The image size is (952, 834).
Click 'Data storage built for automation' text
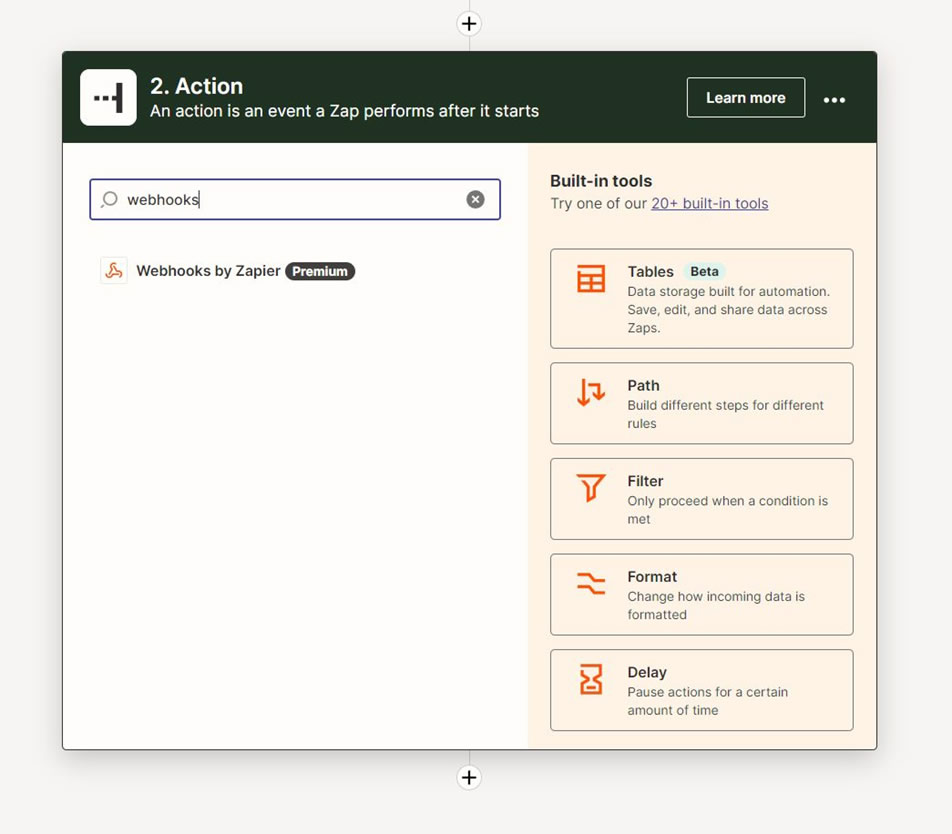(729, 310)
